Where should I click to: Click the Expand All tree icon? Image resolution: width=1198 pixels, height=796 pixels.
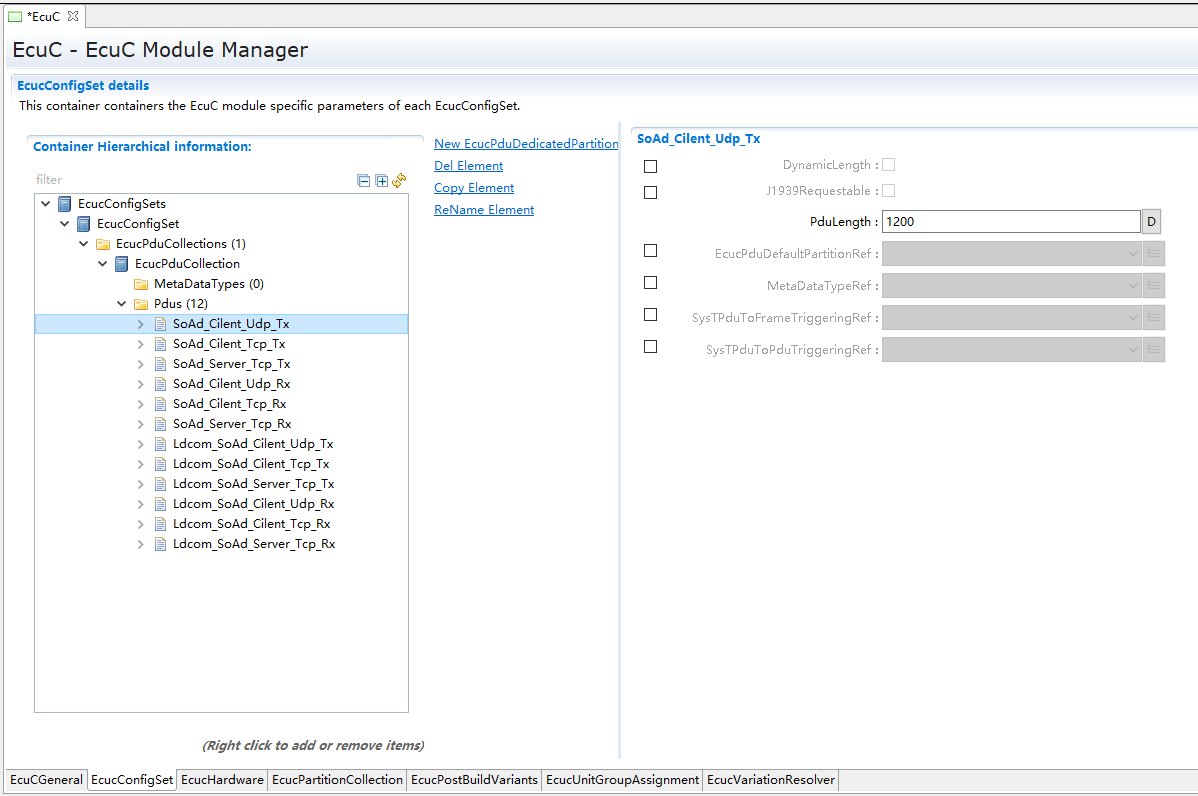tap(381, 181)
